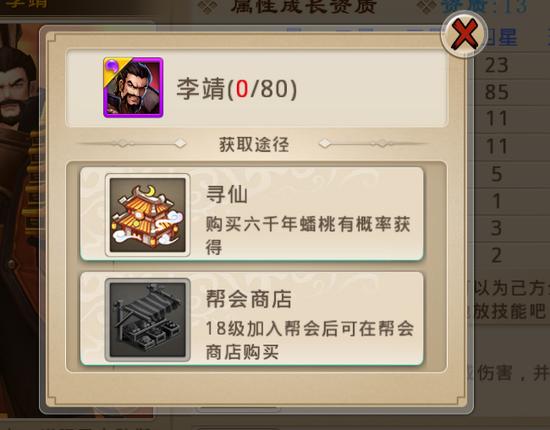Click the 李靖(0/80) fragment count text
Screen dimensions: 550x430
(x=237, y=88)
